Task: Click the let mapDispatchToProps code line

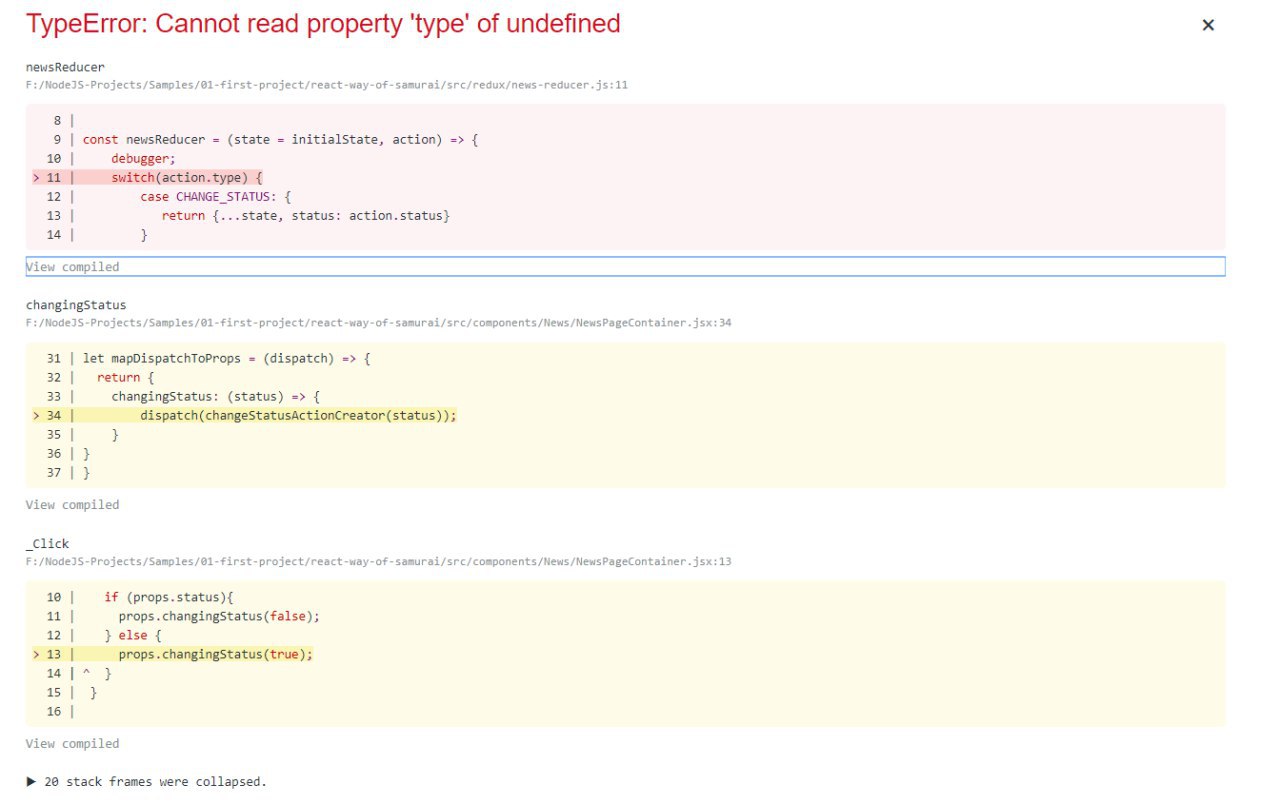Action: point(226,358)
